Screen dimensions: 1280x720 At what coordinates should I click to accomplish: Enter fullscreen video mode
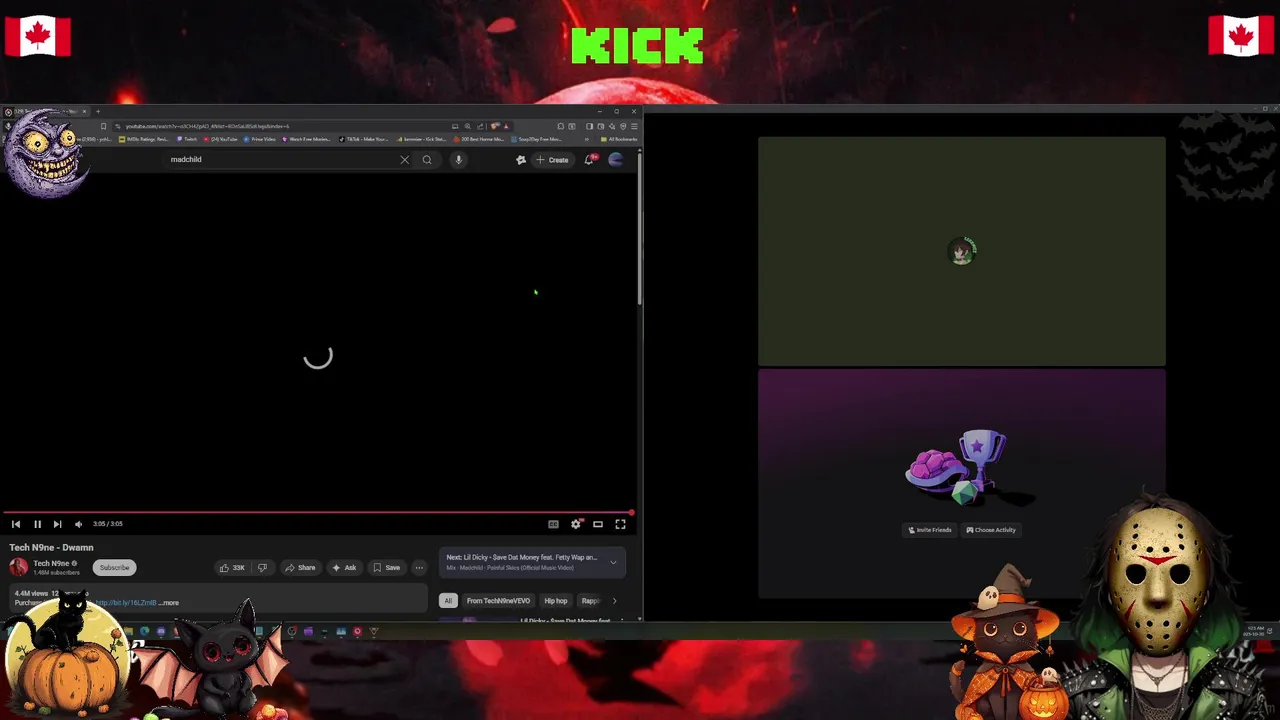click(620, 524)
